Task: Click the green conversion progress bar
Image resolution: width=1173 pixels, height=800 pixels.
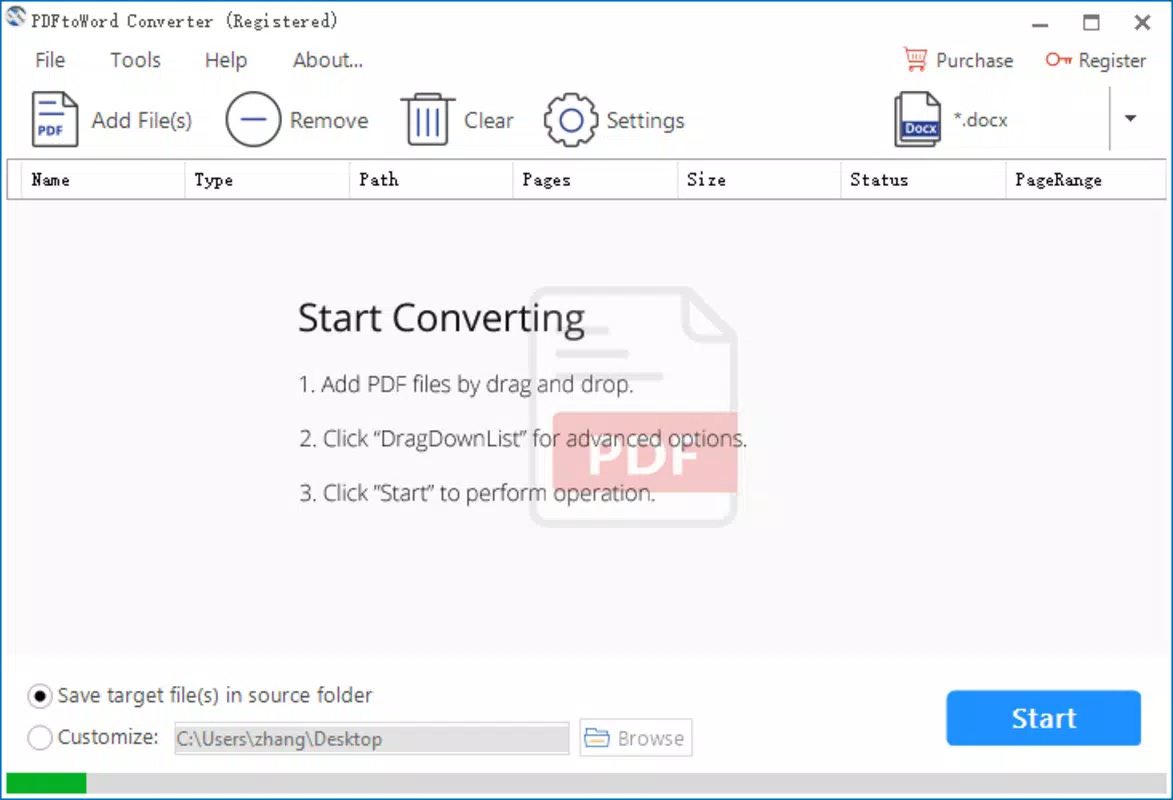Action: [46, 784]
